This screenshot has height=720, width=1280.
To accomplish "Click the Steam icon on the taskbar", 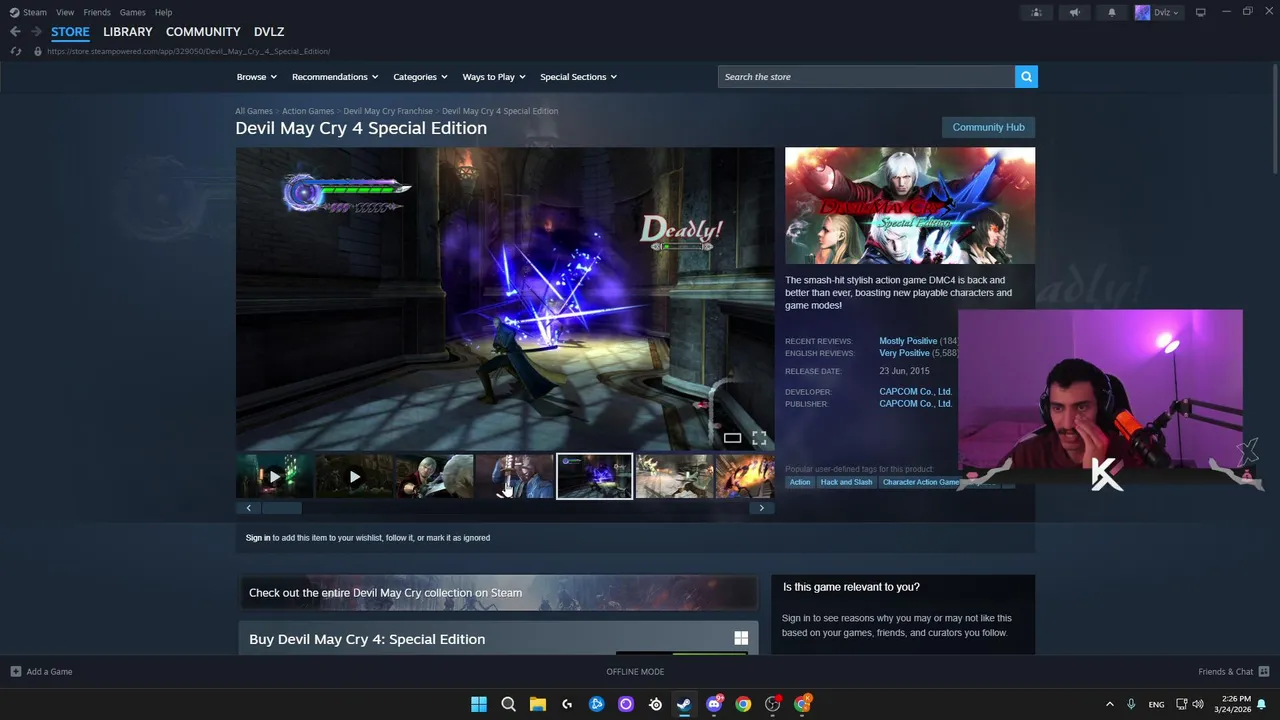I will click(684, 704).
